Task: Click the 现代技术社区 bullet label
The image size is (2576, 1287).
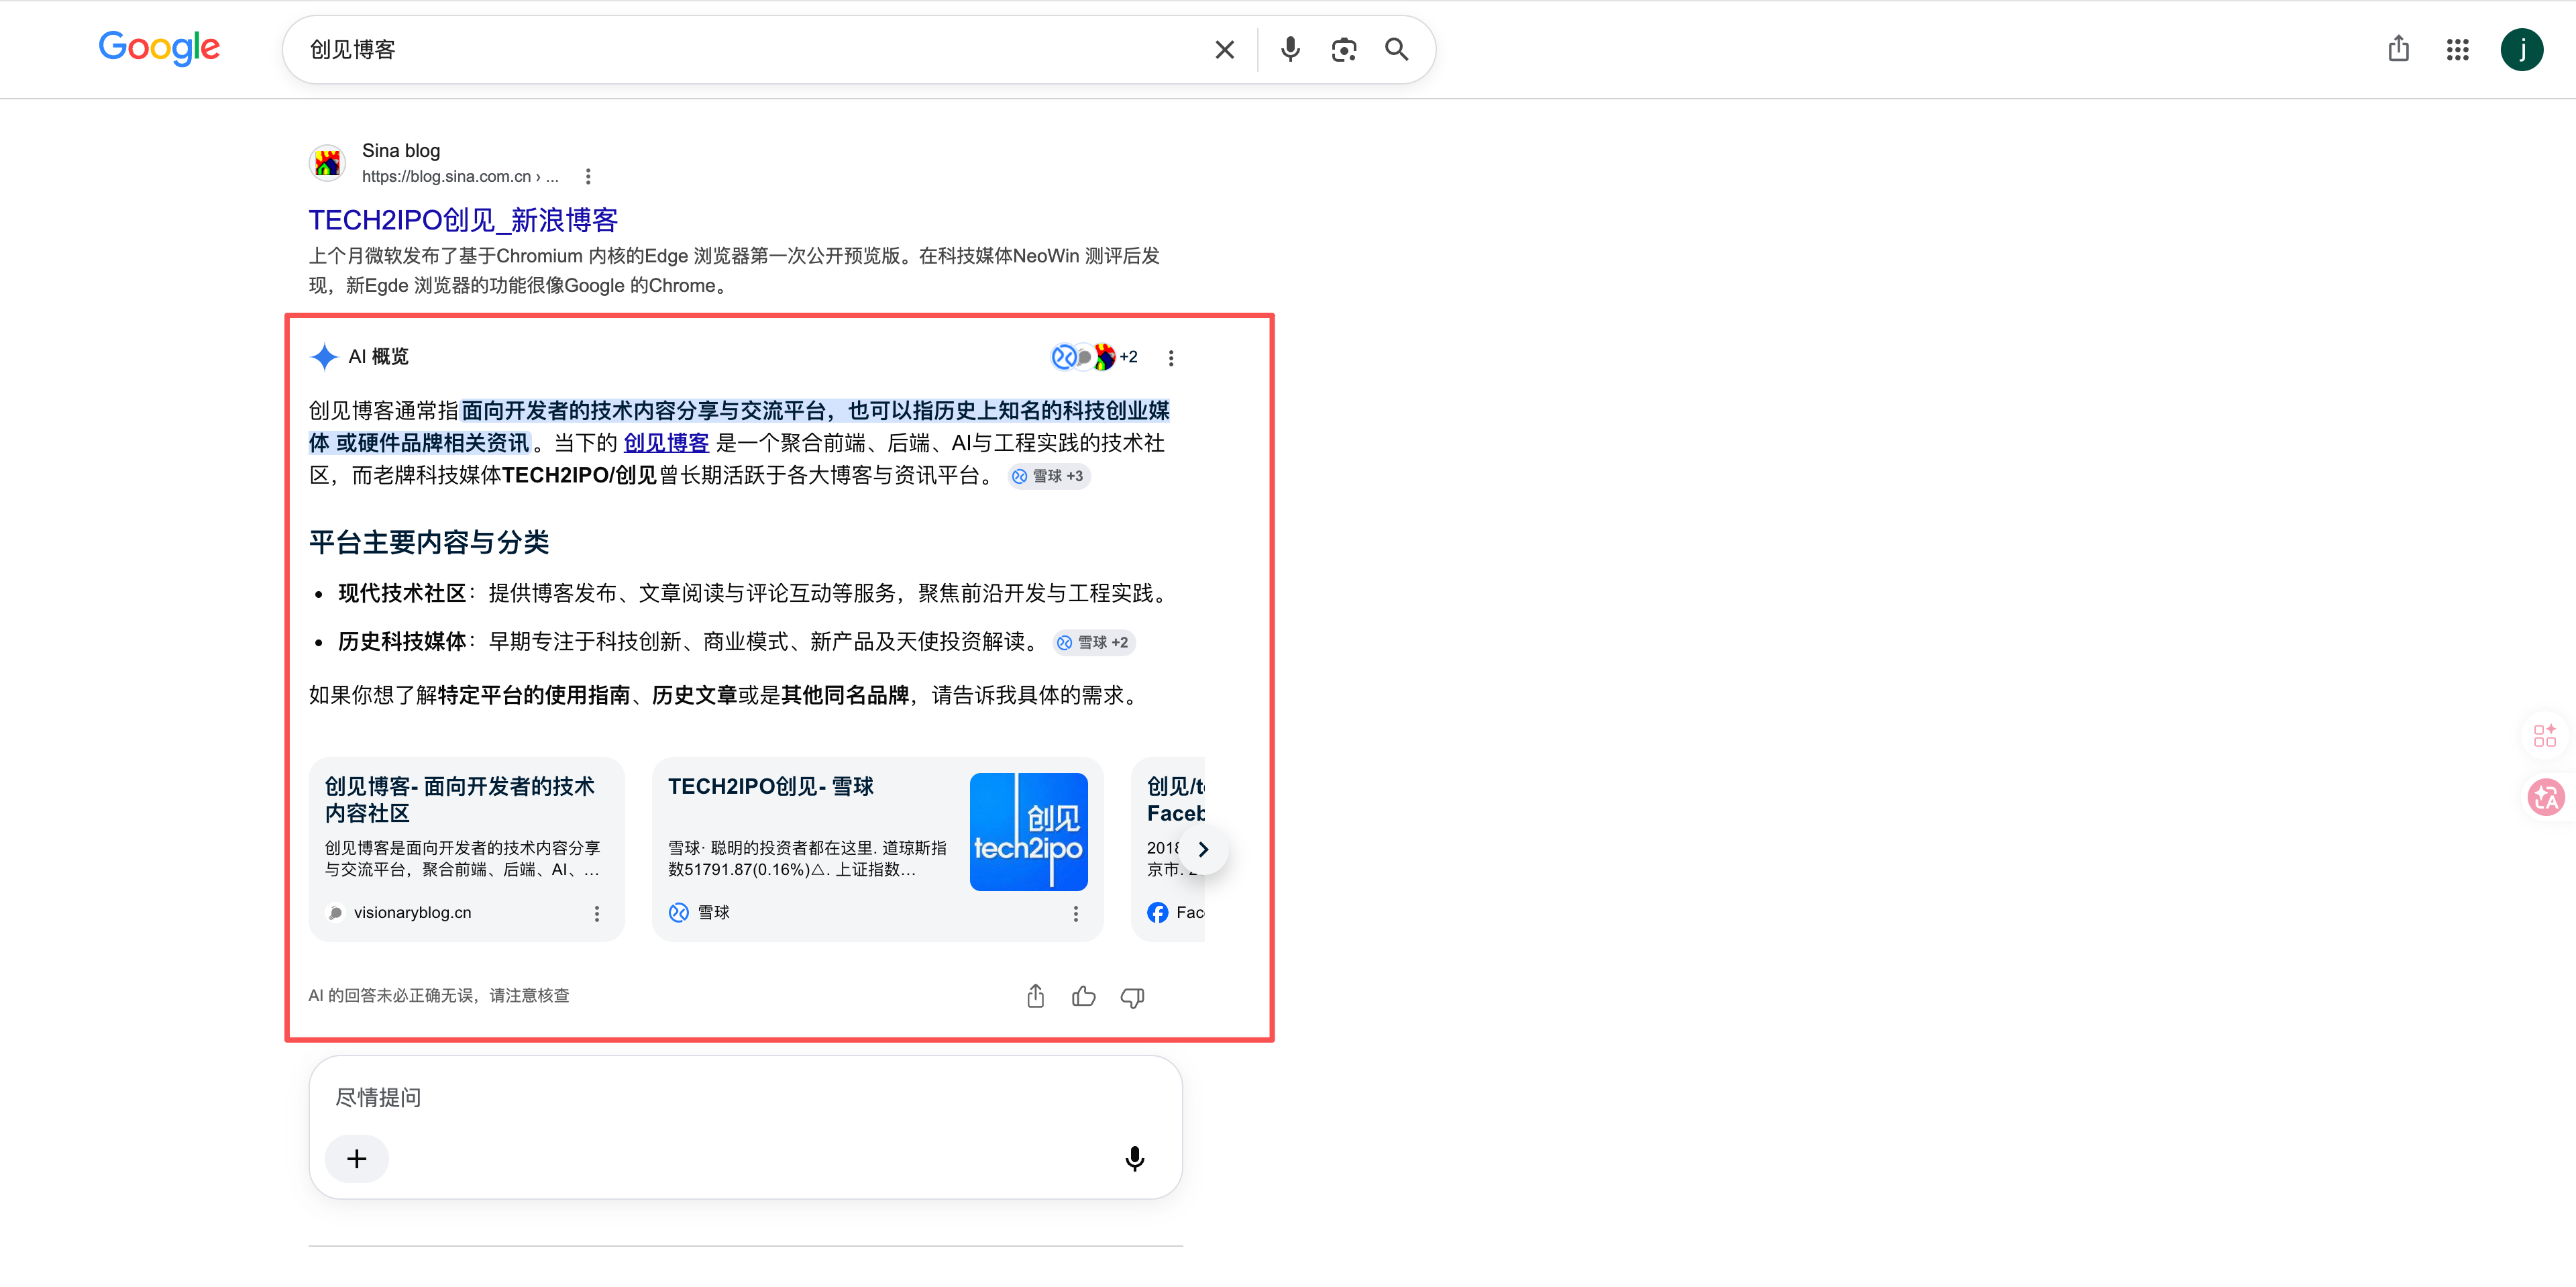Action: (x=402, y=594)
